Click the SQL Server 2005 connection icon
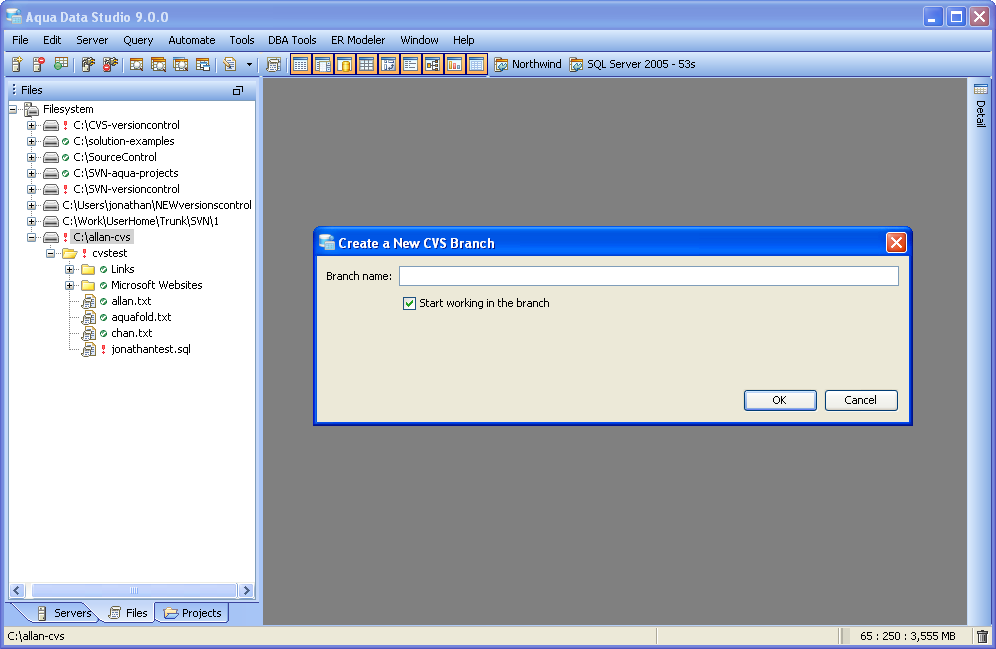 [x=576, y=64]
